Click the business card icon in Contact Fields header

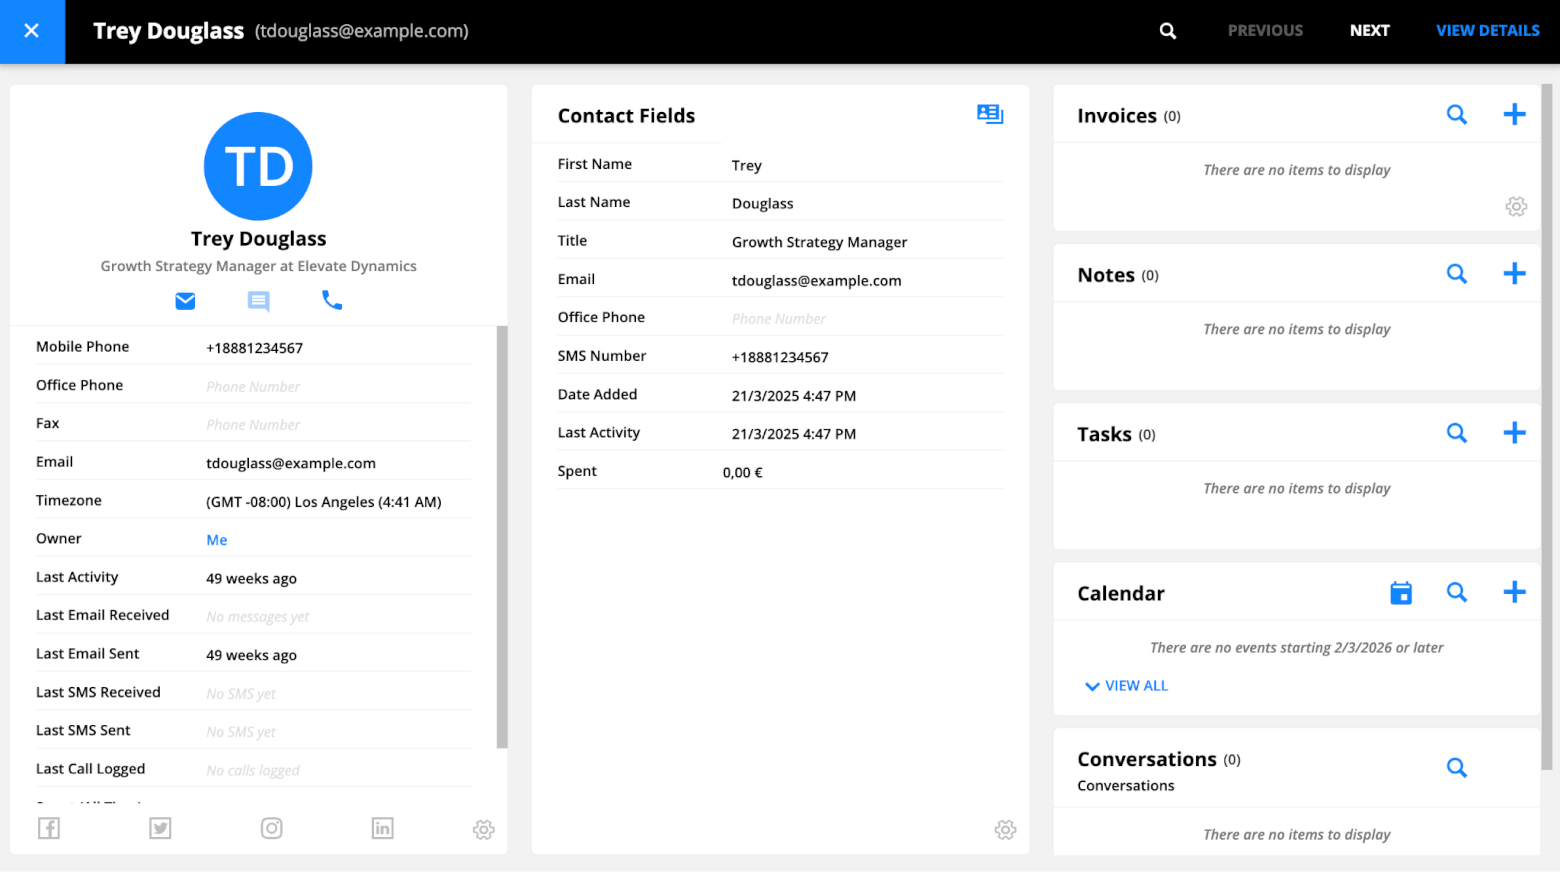989,114
